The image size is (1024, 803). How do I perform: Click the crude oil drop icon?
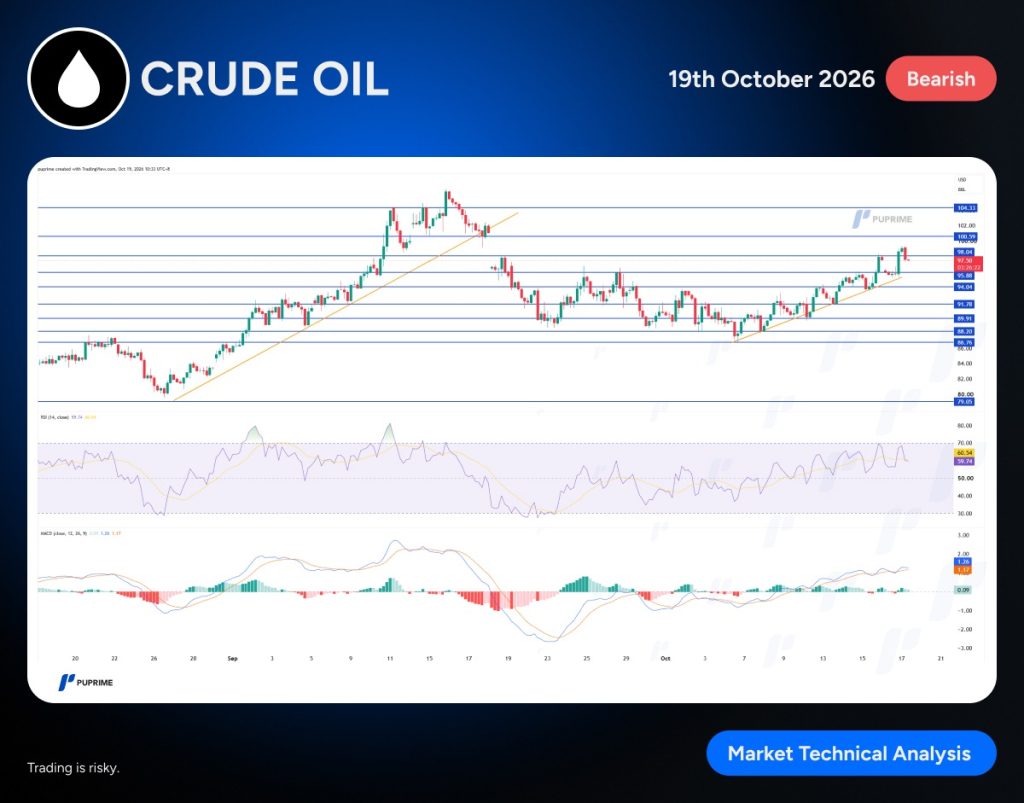(78, 78)
